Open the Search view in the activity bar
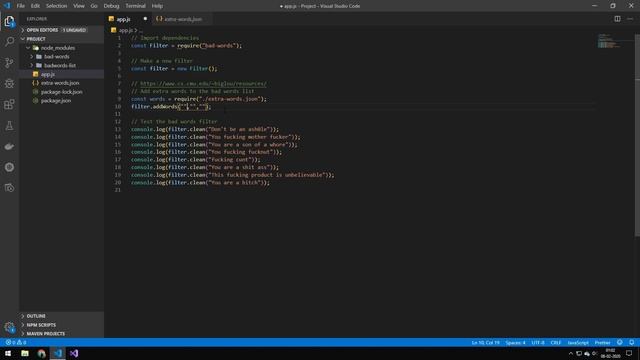640x360 pixels. [x=9, y=42]
